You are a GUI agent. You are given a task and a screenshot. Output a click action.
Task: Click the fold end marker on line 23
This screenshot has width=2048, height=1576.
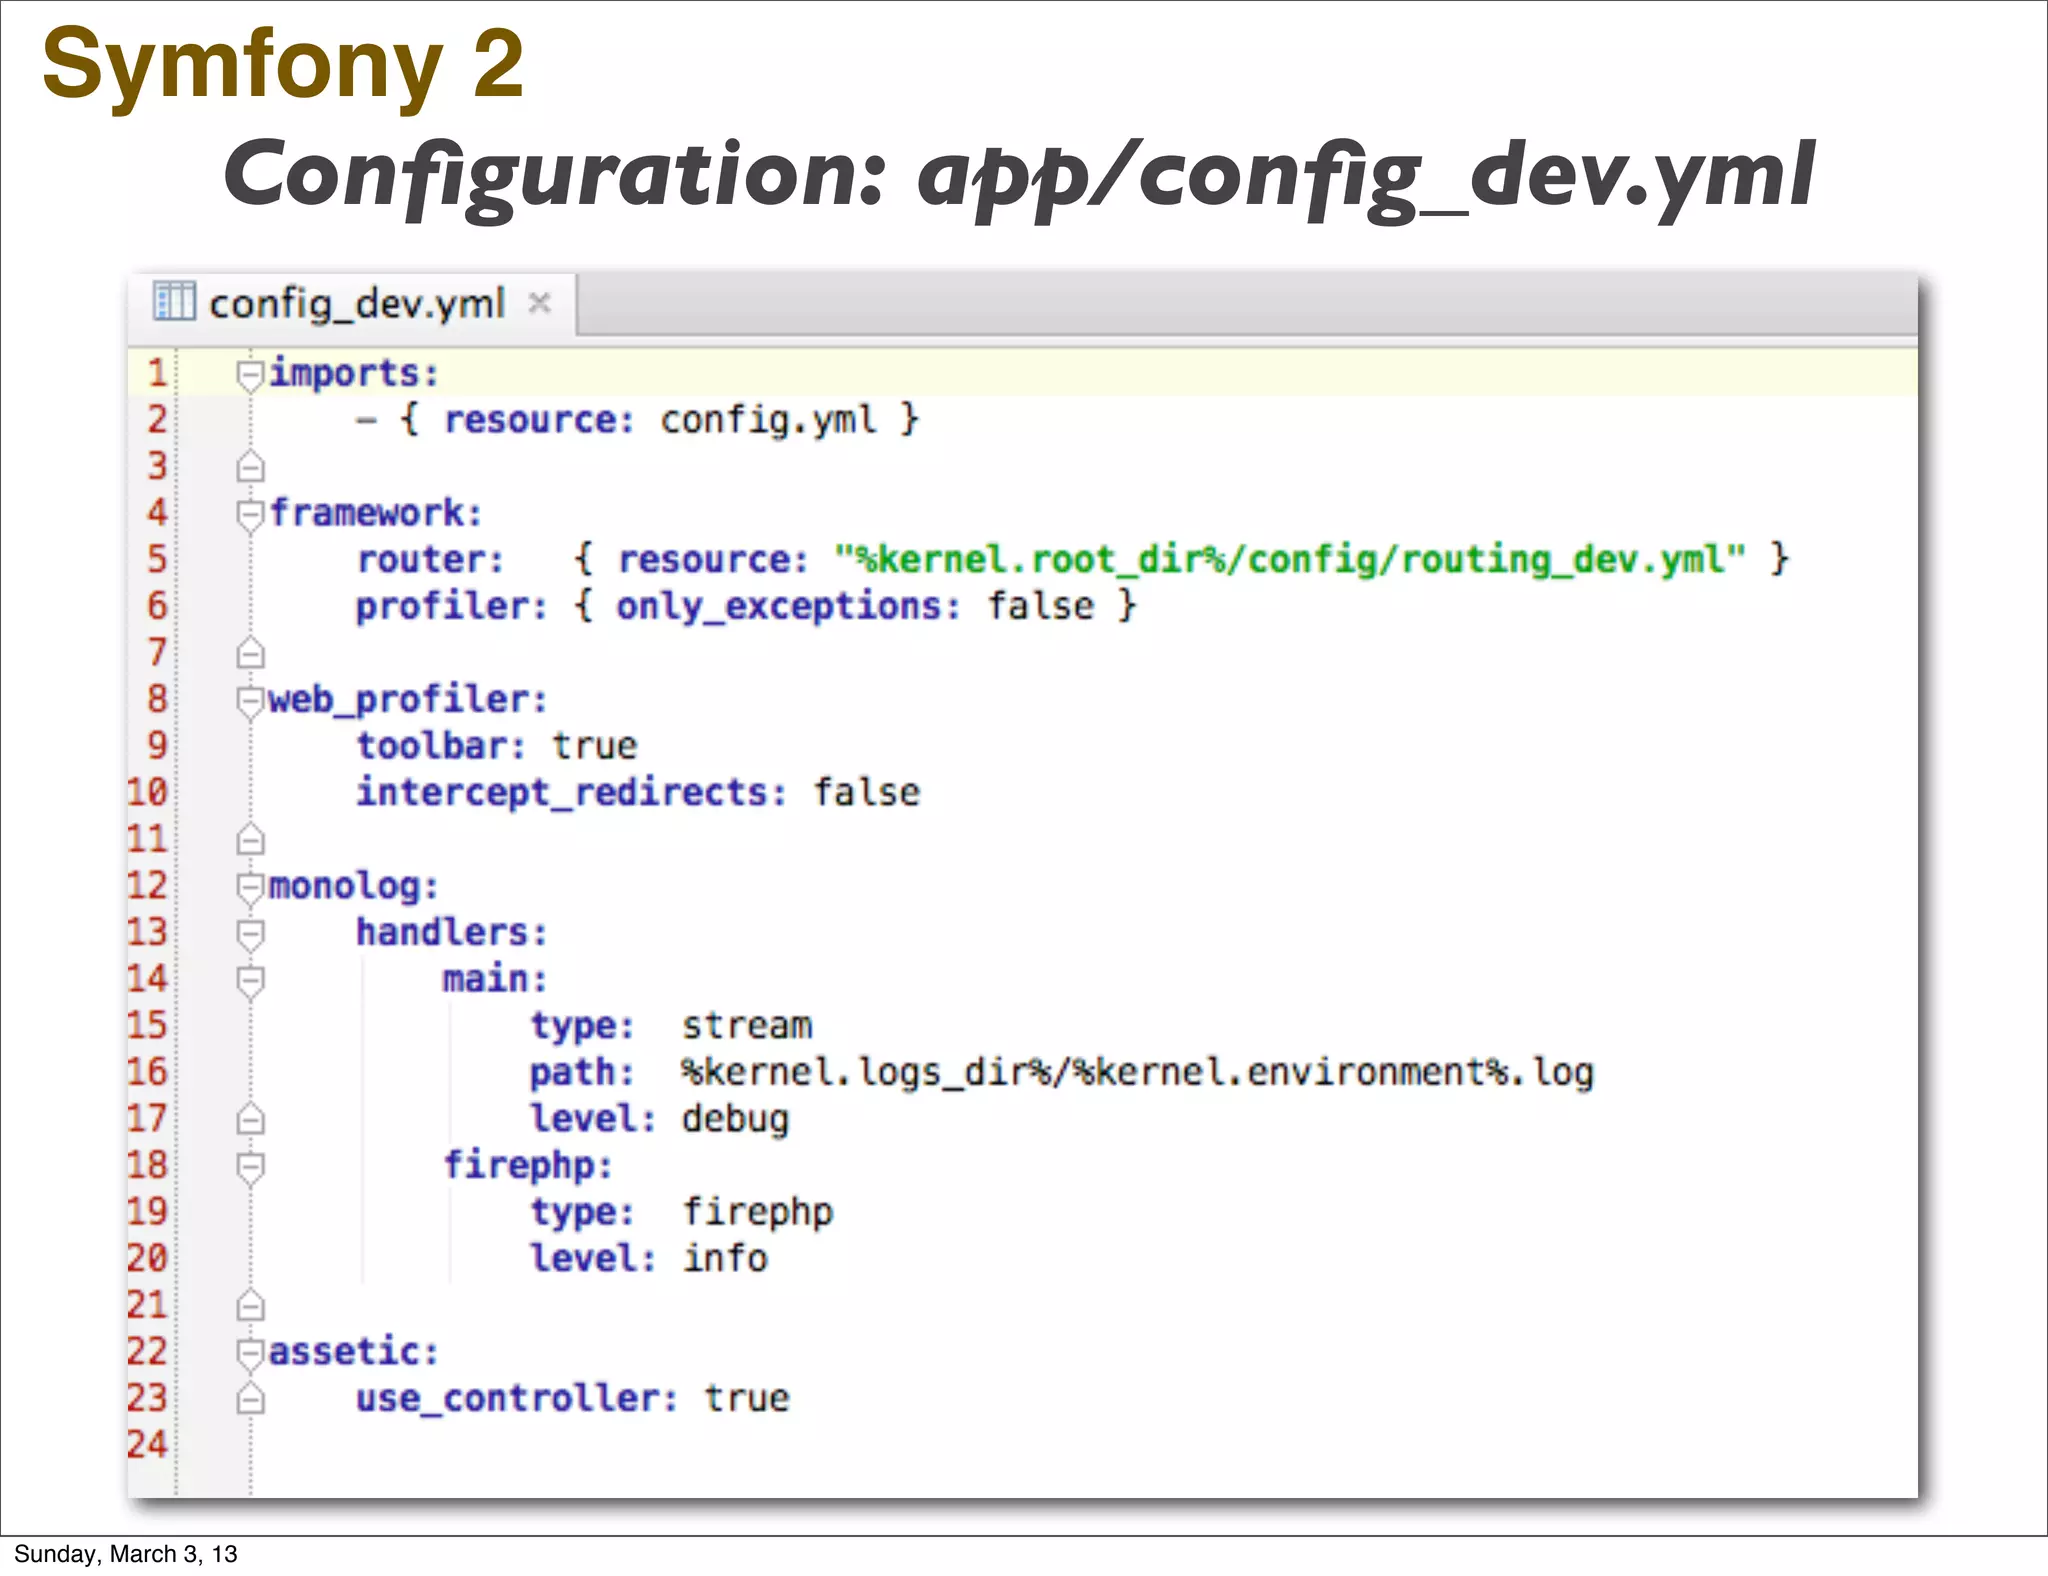click(x=250, y=1398)
